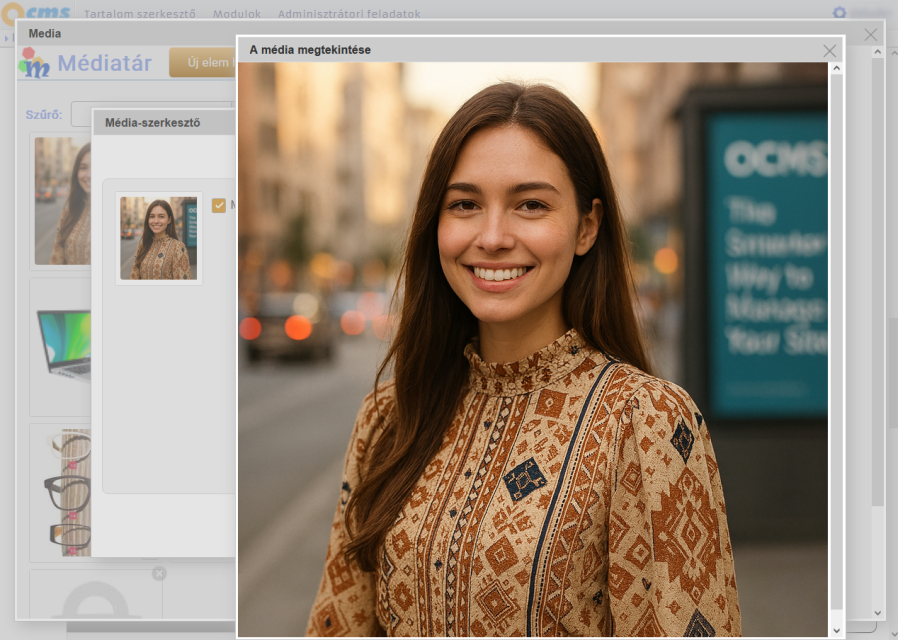Close the 'A média megtekintése' preview dialog

[x=829, y=51]
